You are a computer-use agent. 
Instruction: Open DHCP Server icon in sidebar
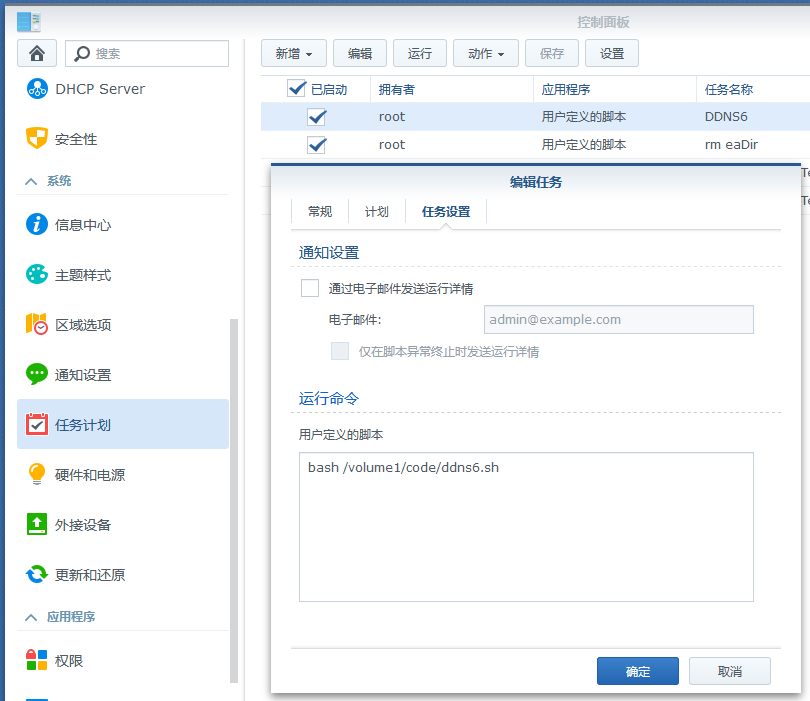pyautogui.click(x=37, y=89)
